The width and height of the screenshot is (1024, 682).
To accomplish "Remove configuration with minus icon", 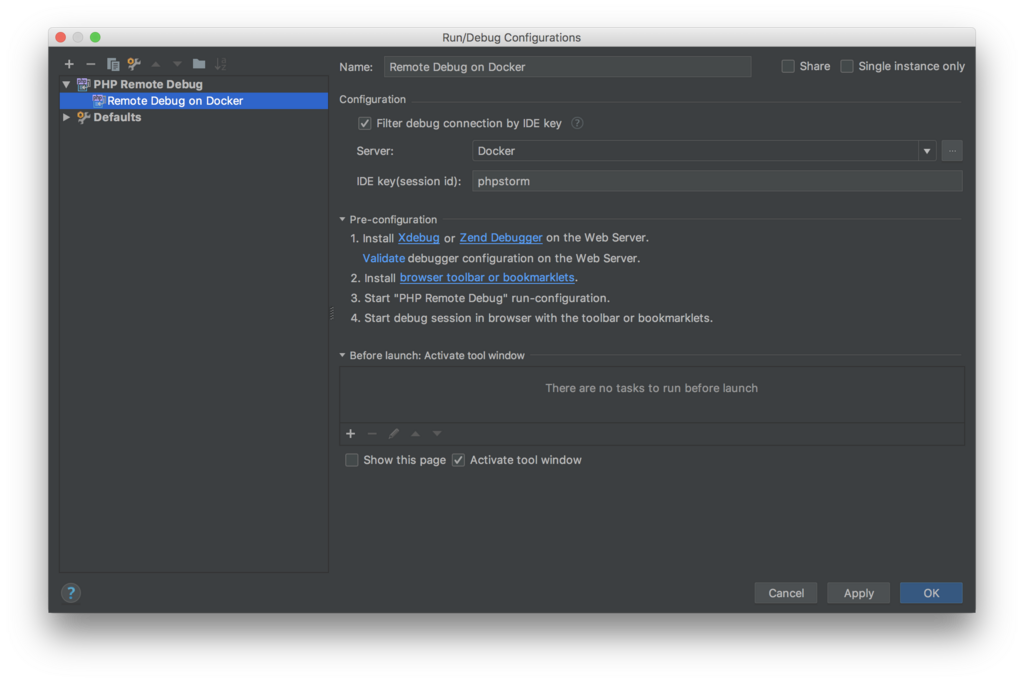I will (x=91, y=64).
